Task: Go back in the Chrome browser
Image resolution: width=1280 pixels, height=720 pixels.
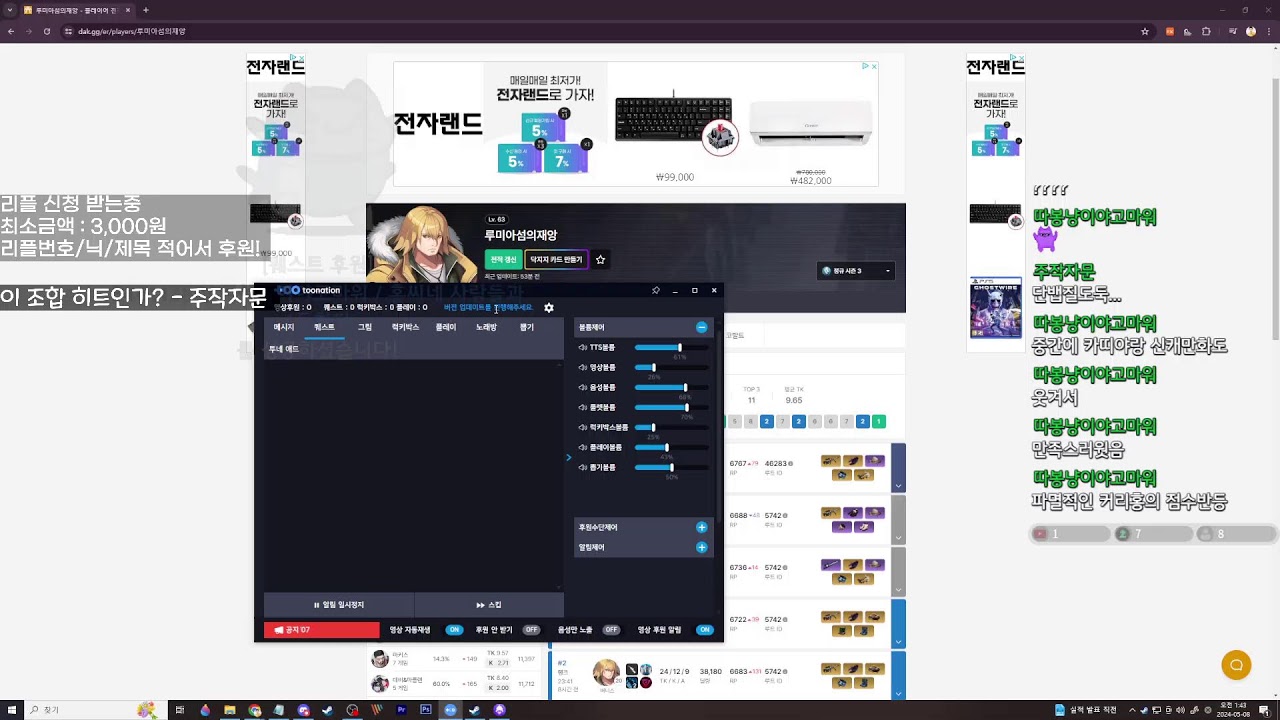Action: (x=11, y=31)
